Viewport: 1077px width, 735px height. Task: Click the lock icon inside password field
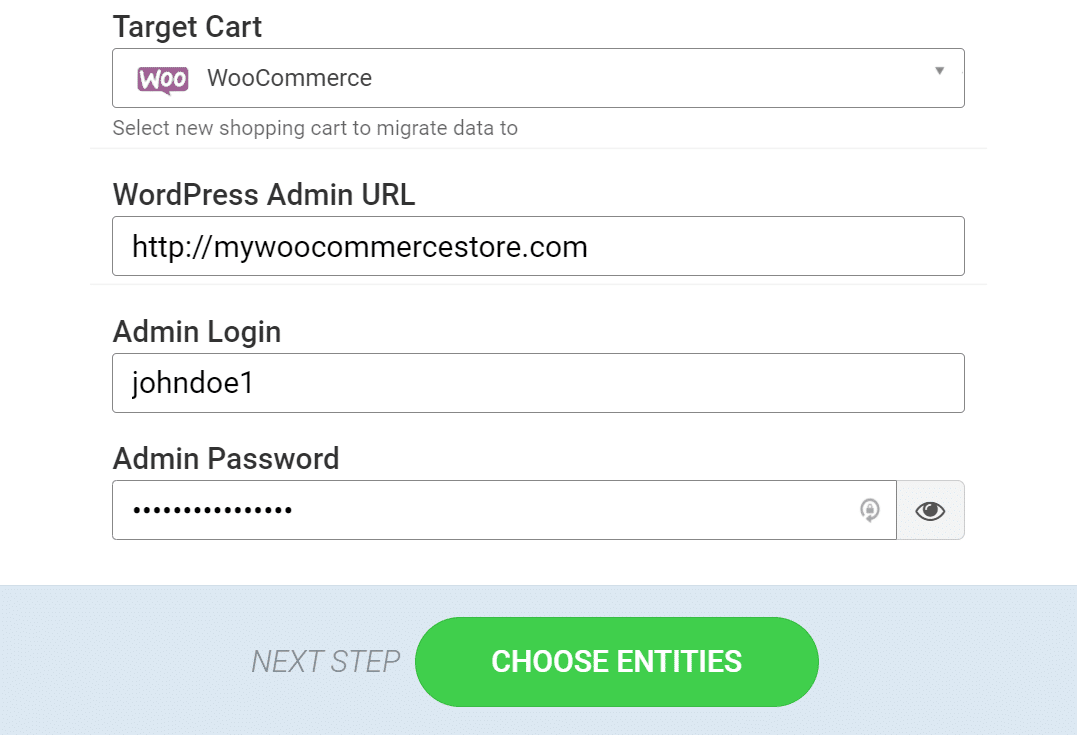pyautogui.click(x=870, y=510)
